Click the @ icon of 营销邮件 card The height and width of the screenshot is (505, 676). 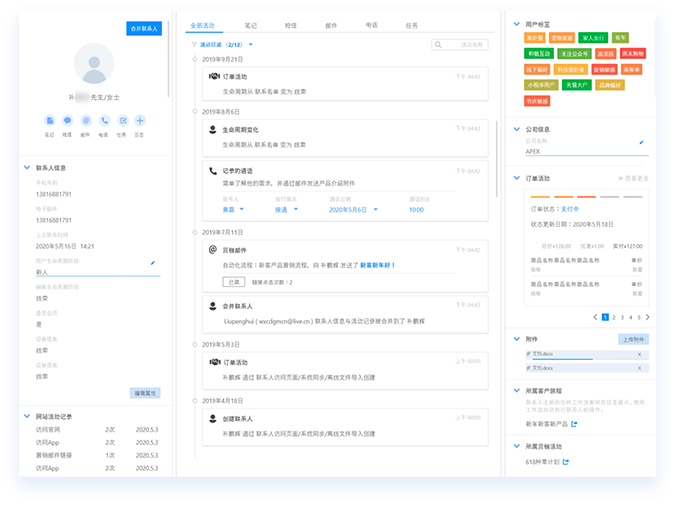213,250
